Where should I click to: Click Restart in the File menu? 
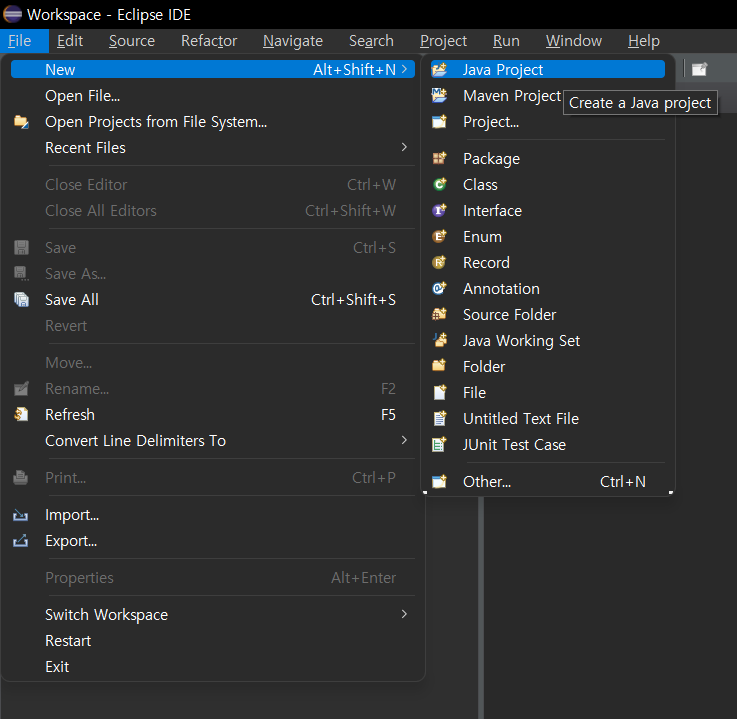click(68, 641)
